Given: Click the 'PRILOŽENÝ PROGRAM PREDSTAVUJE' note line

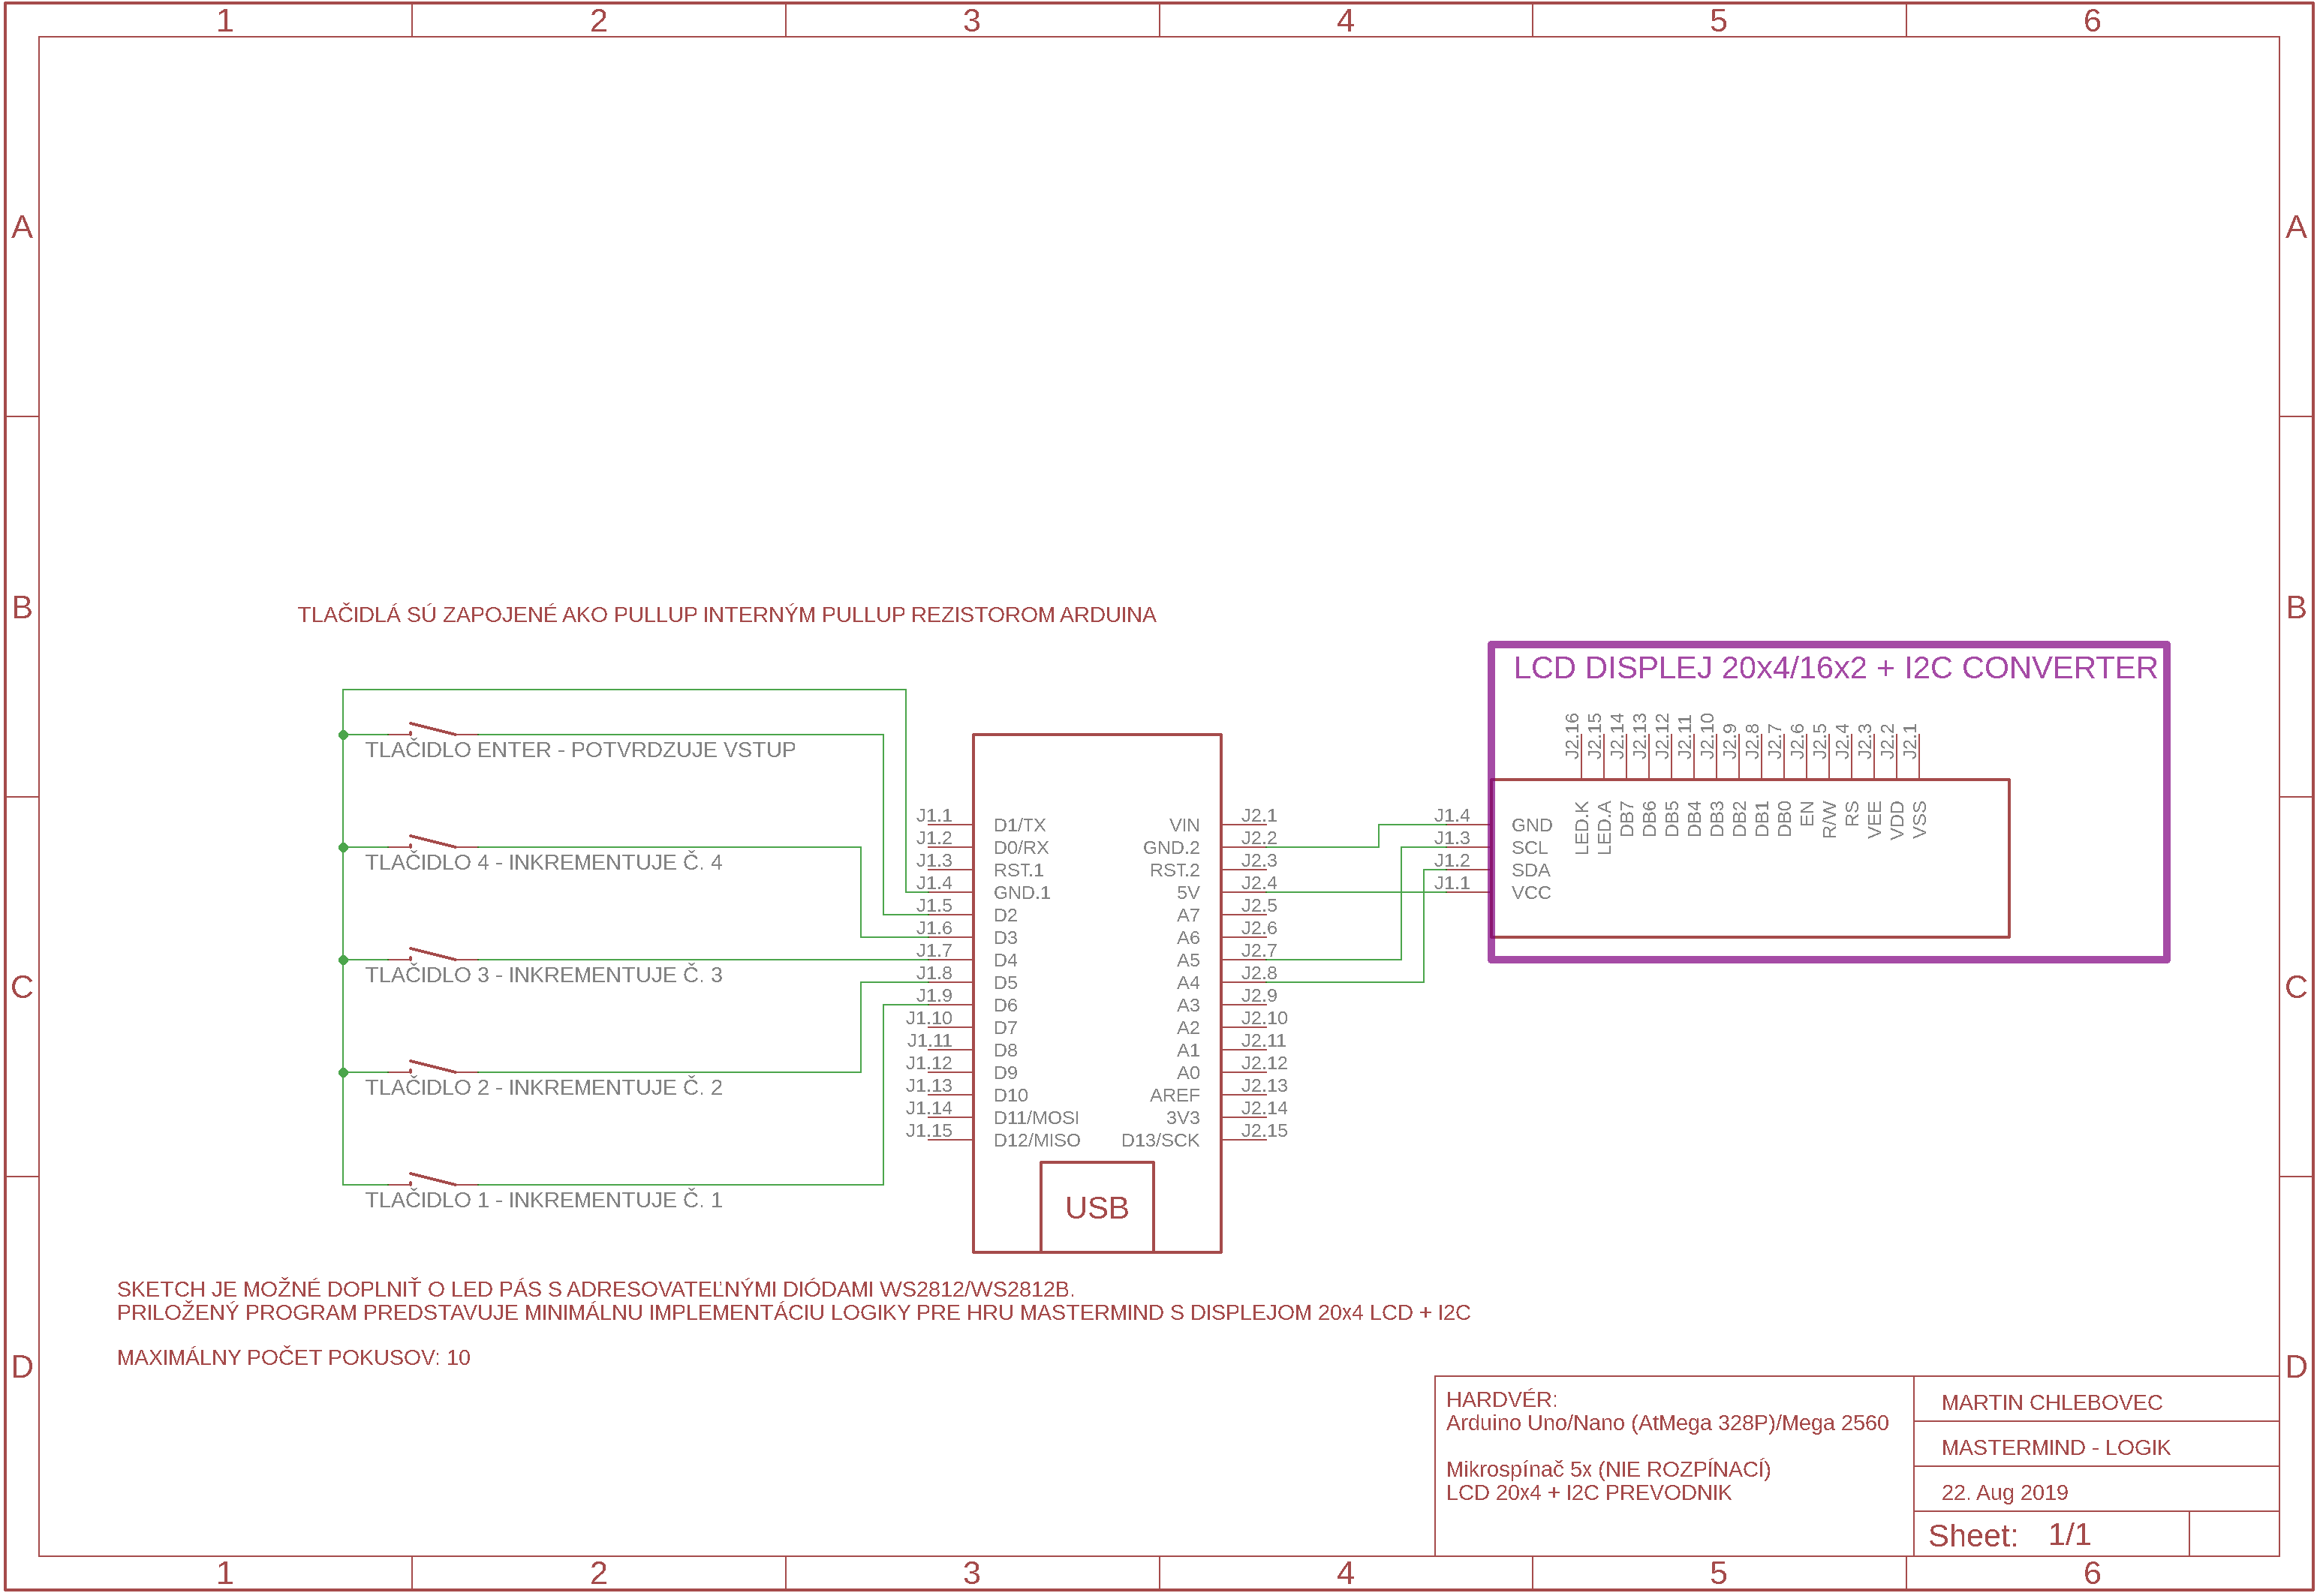Looking at the screenshot, I should pos(793,1312).
